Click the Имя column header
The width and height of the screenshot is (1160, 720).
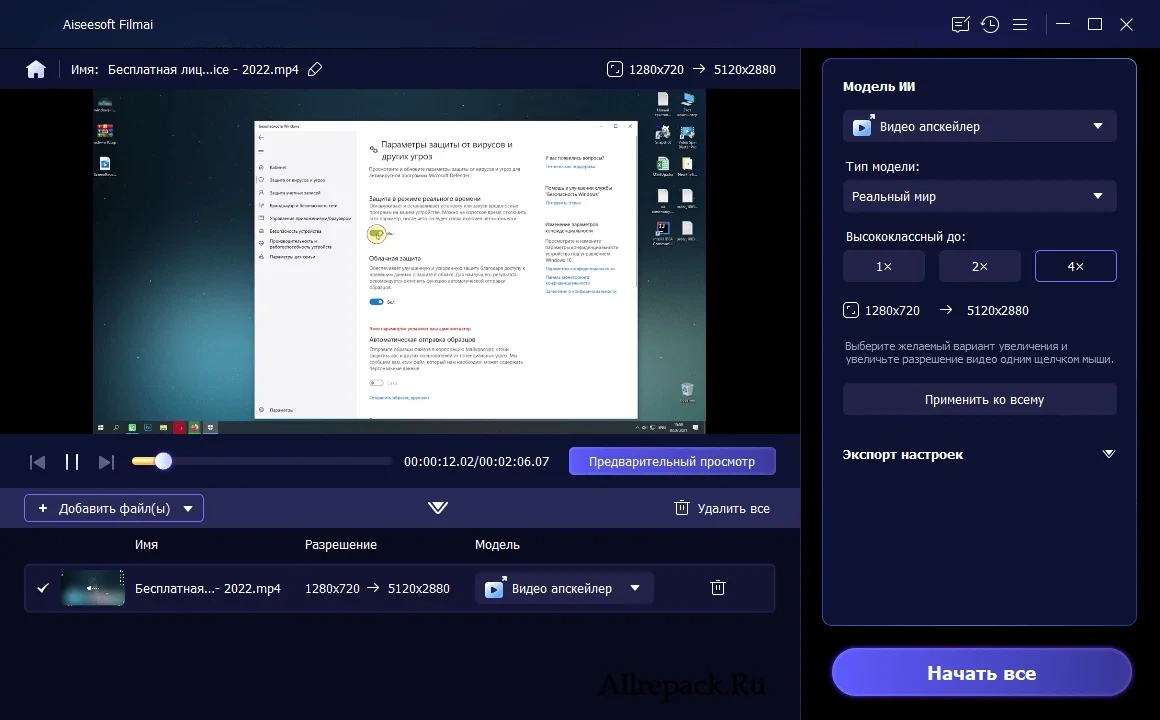pos(146,545)
